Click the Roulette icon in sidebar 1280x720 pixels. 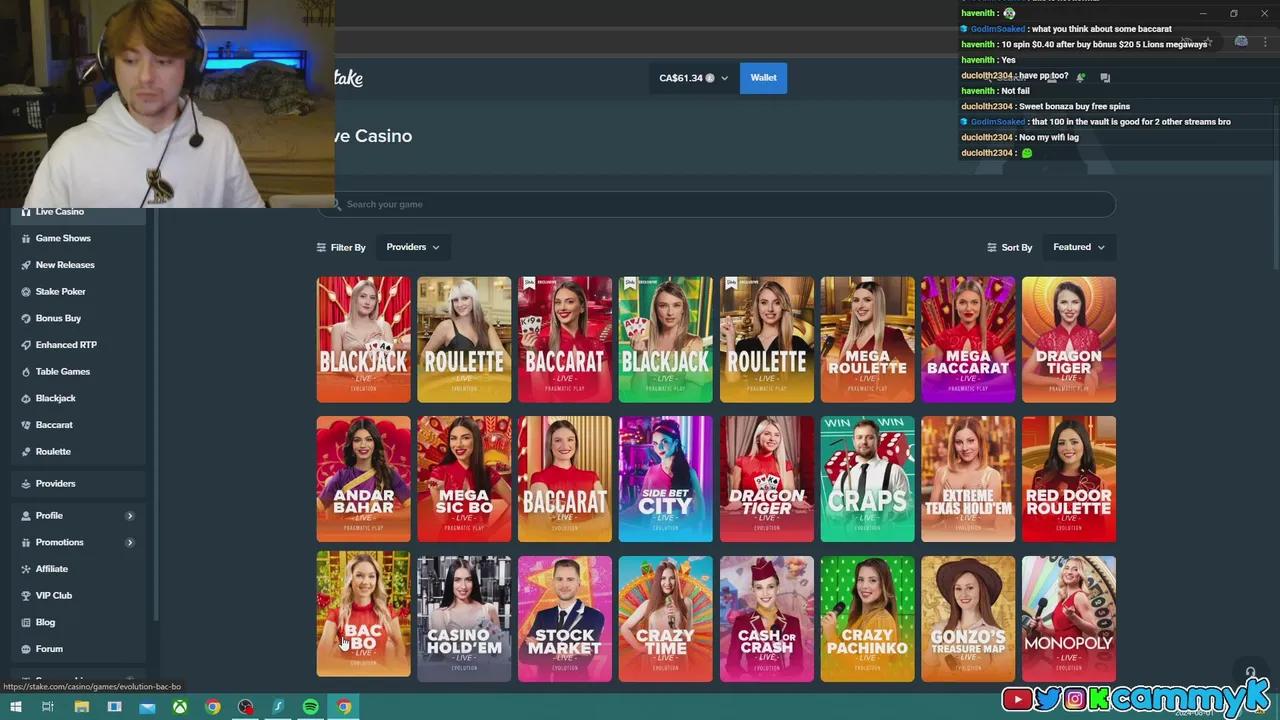click(26, 452)
